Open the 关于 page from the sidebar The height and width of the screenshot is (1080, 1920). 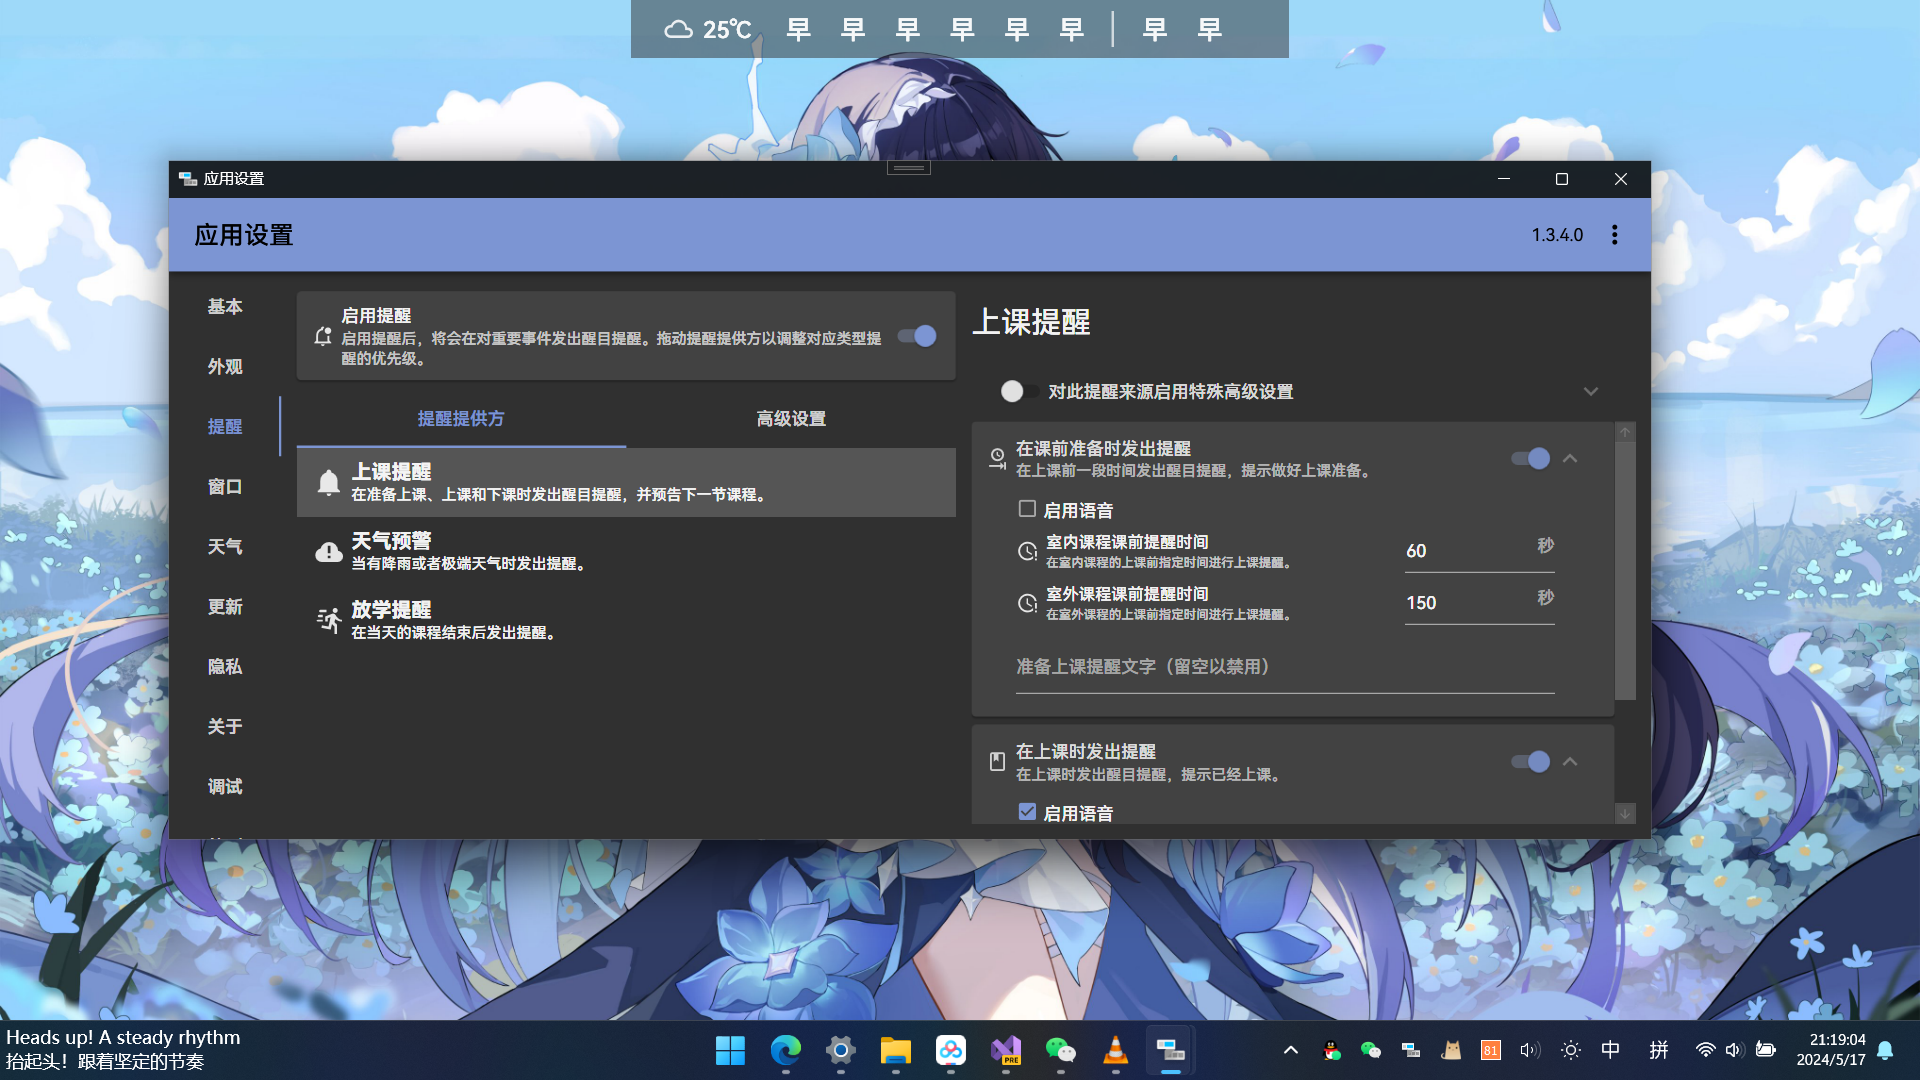pyautogui.click(x=224, y=727)
